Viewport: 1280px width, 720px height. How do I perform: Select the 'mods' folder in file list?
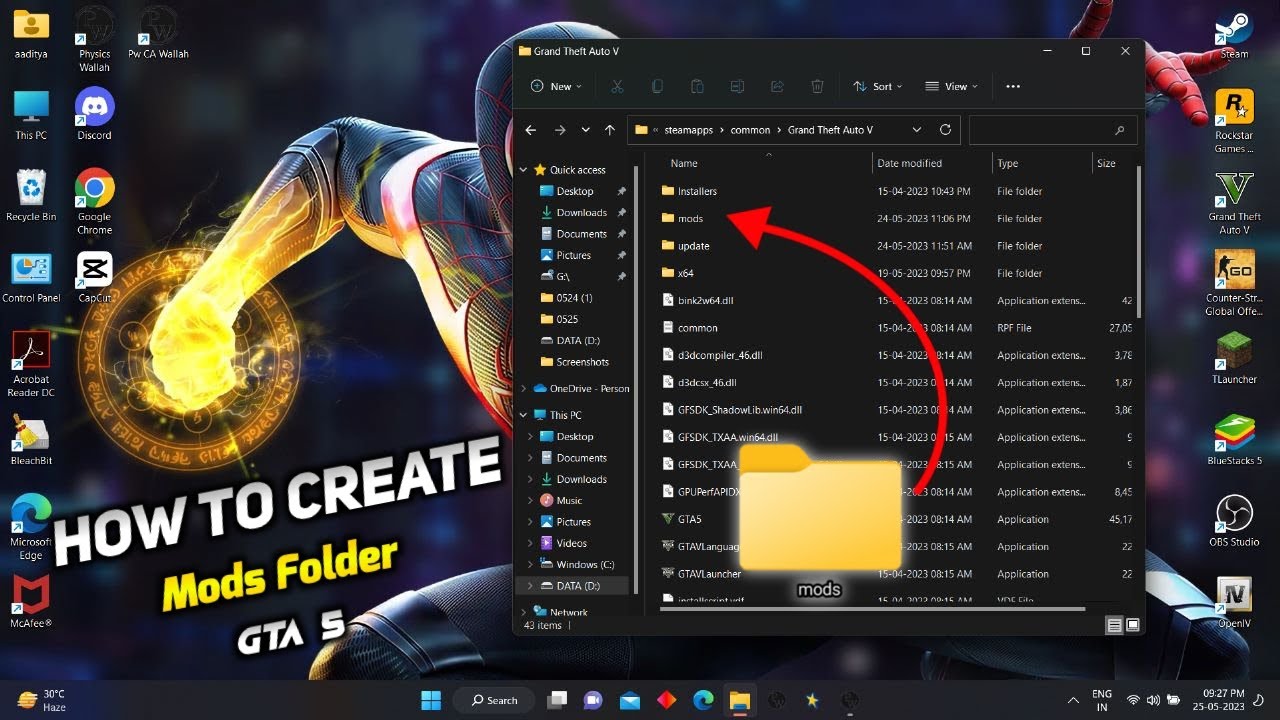690,218
